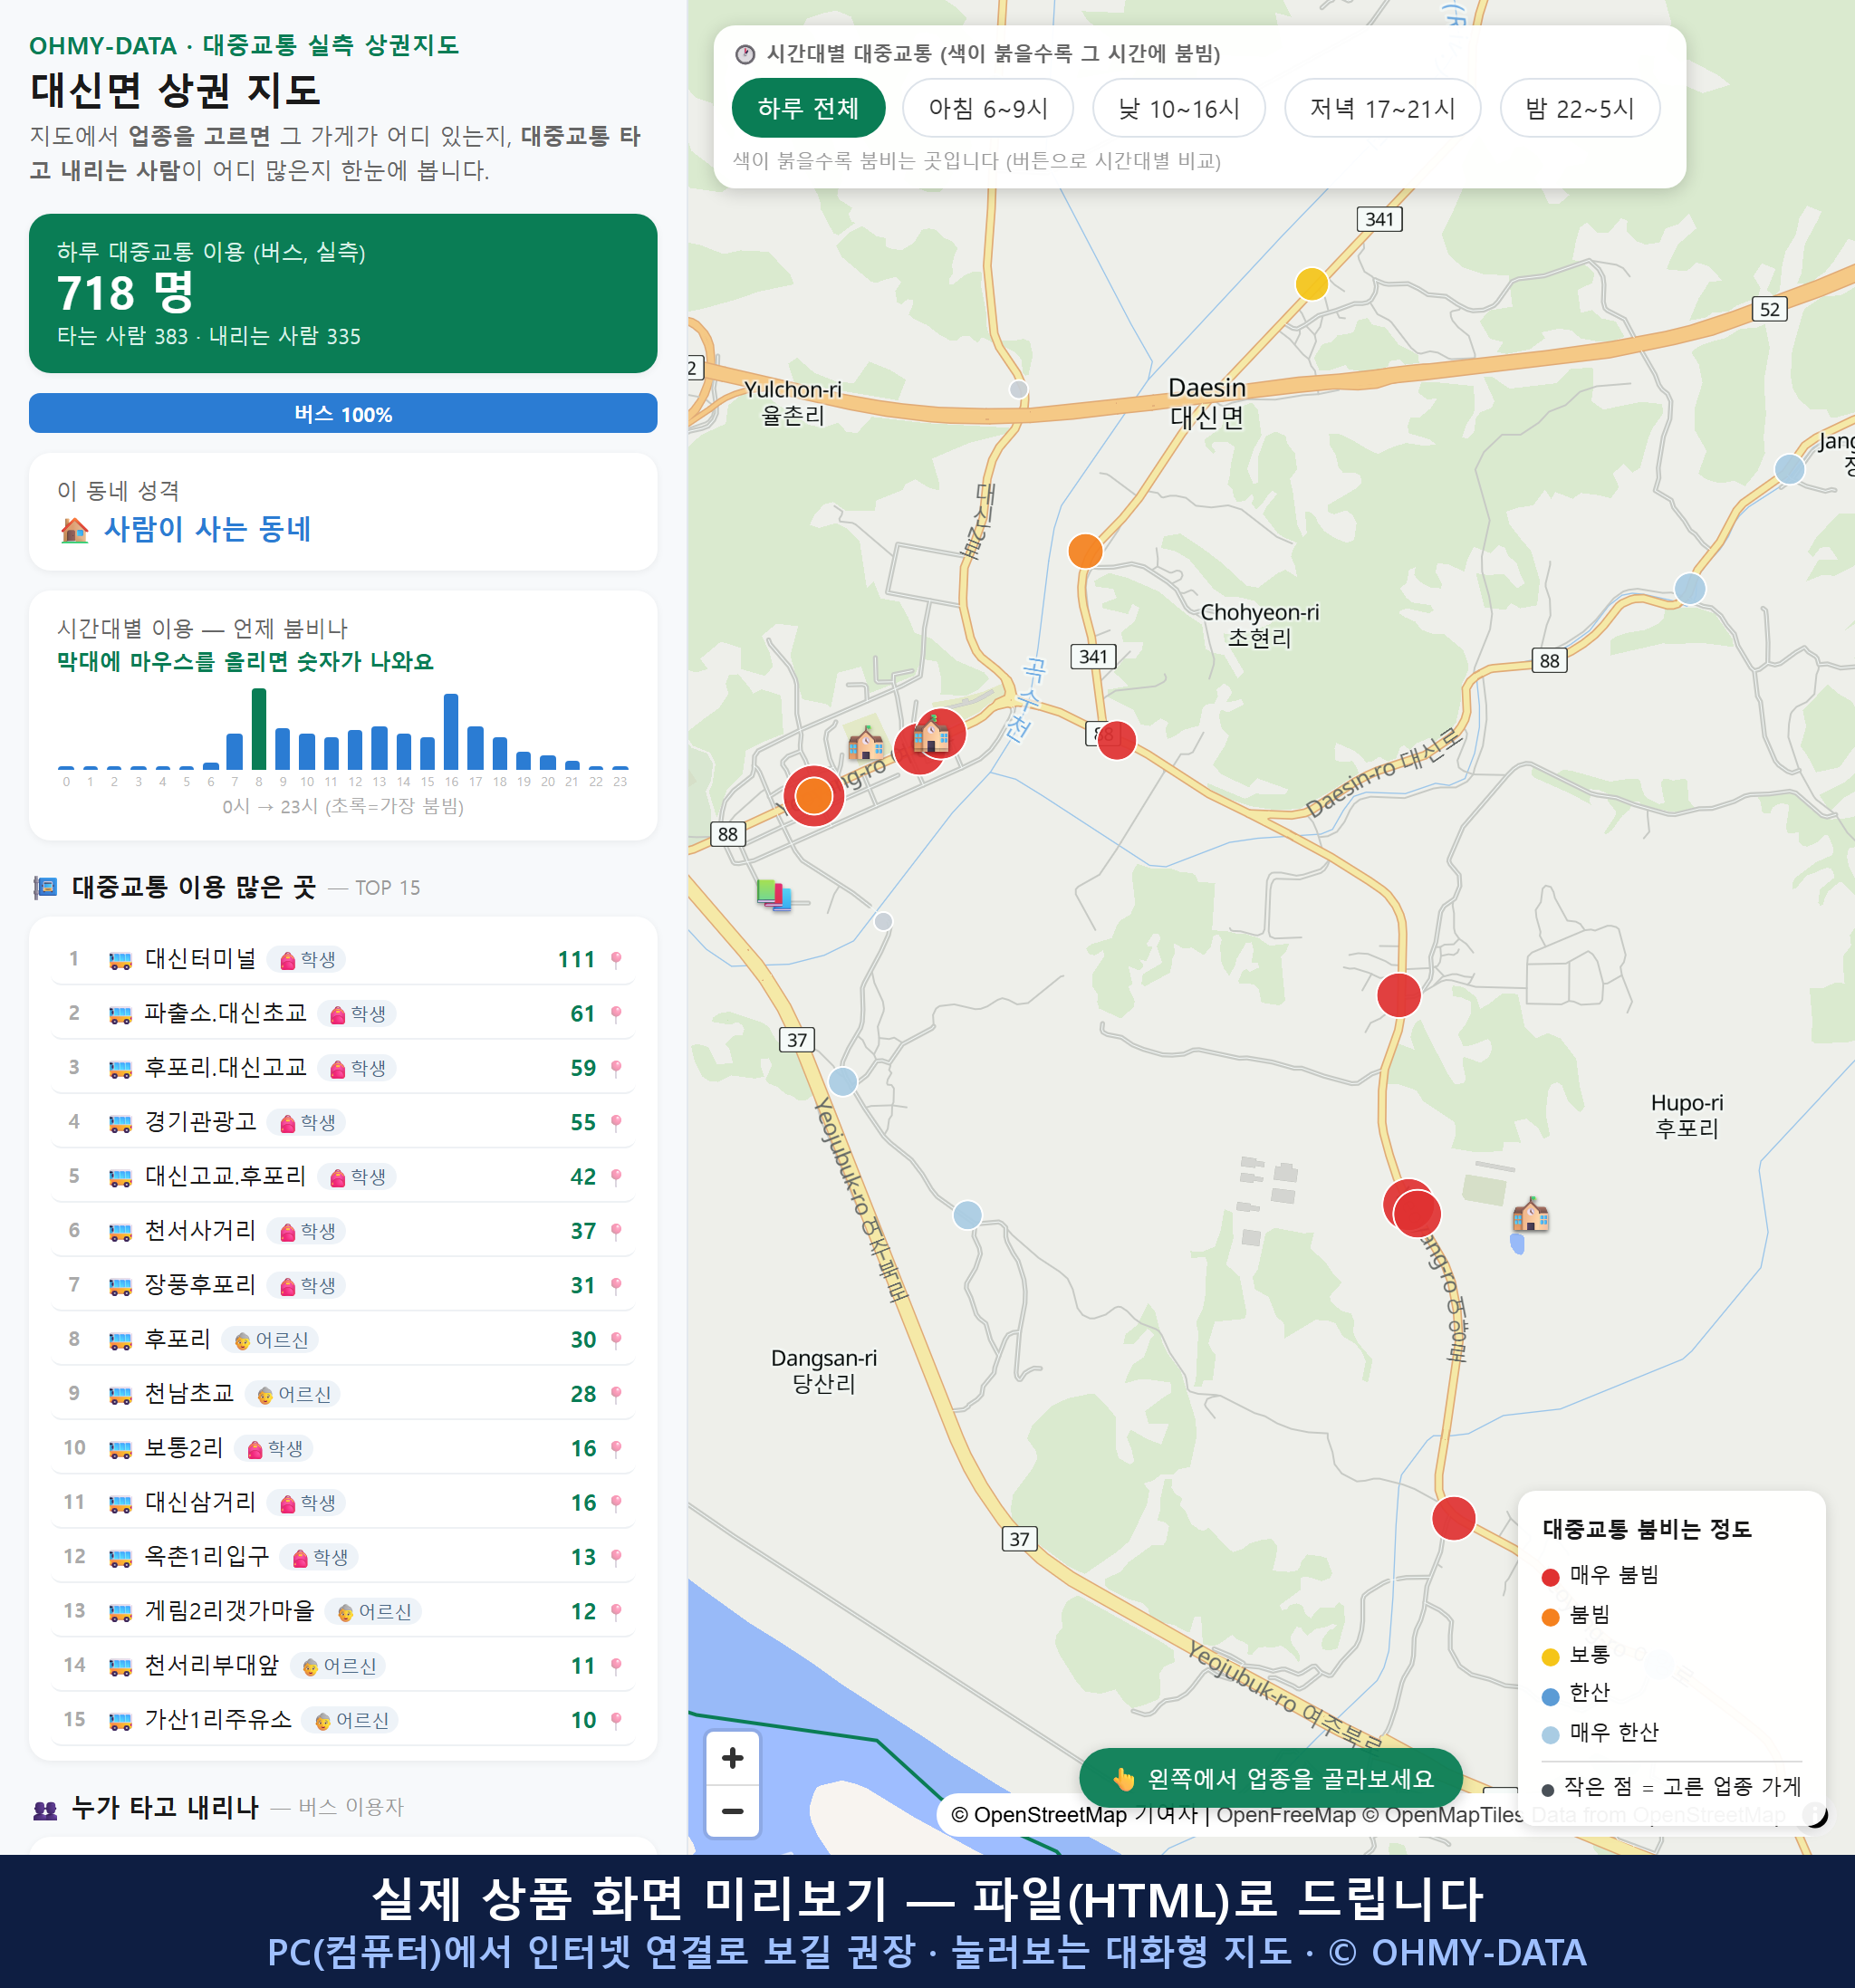
Task: Click the orange-centered red marker near route 88
Action: (x=814, y=796)
